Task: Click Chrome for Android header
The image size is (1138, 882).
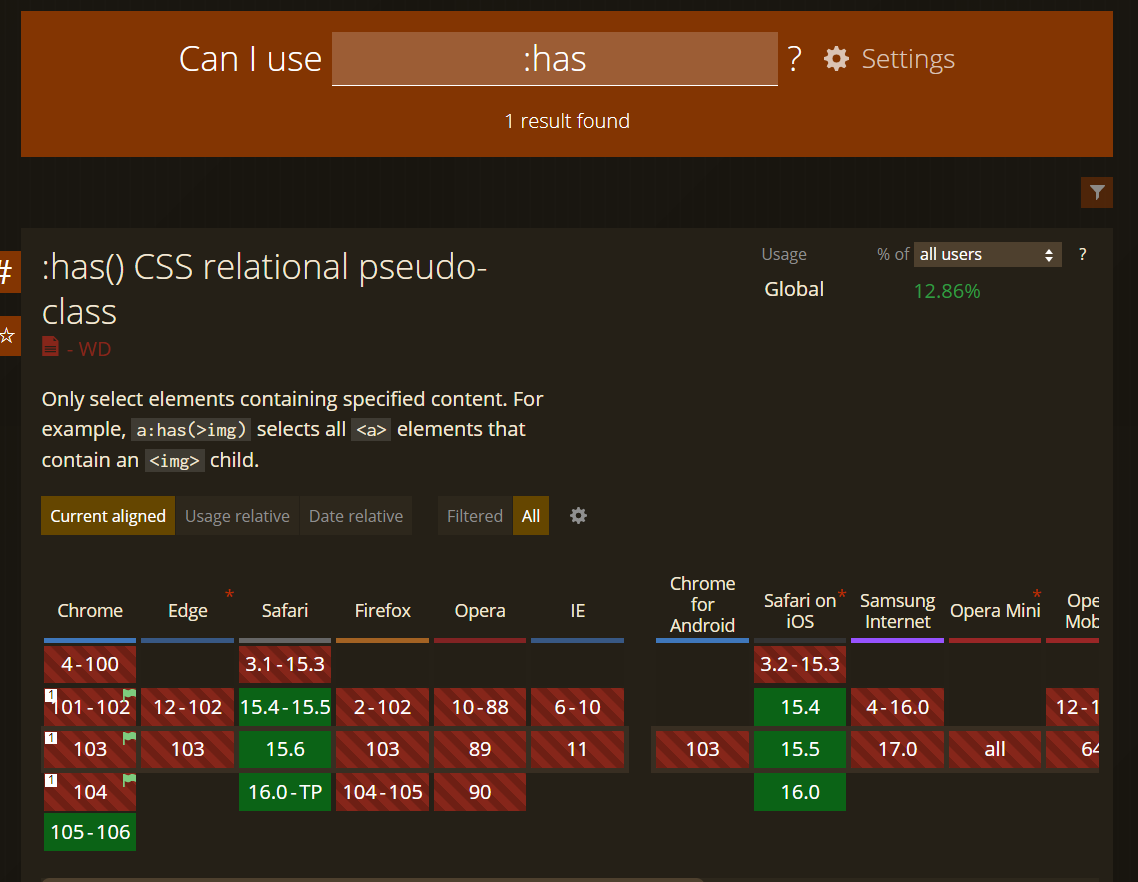Action: (x=703, y=605)
